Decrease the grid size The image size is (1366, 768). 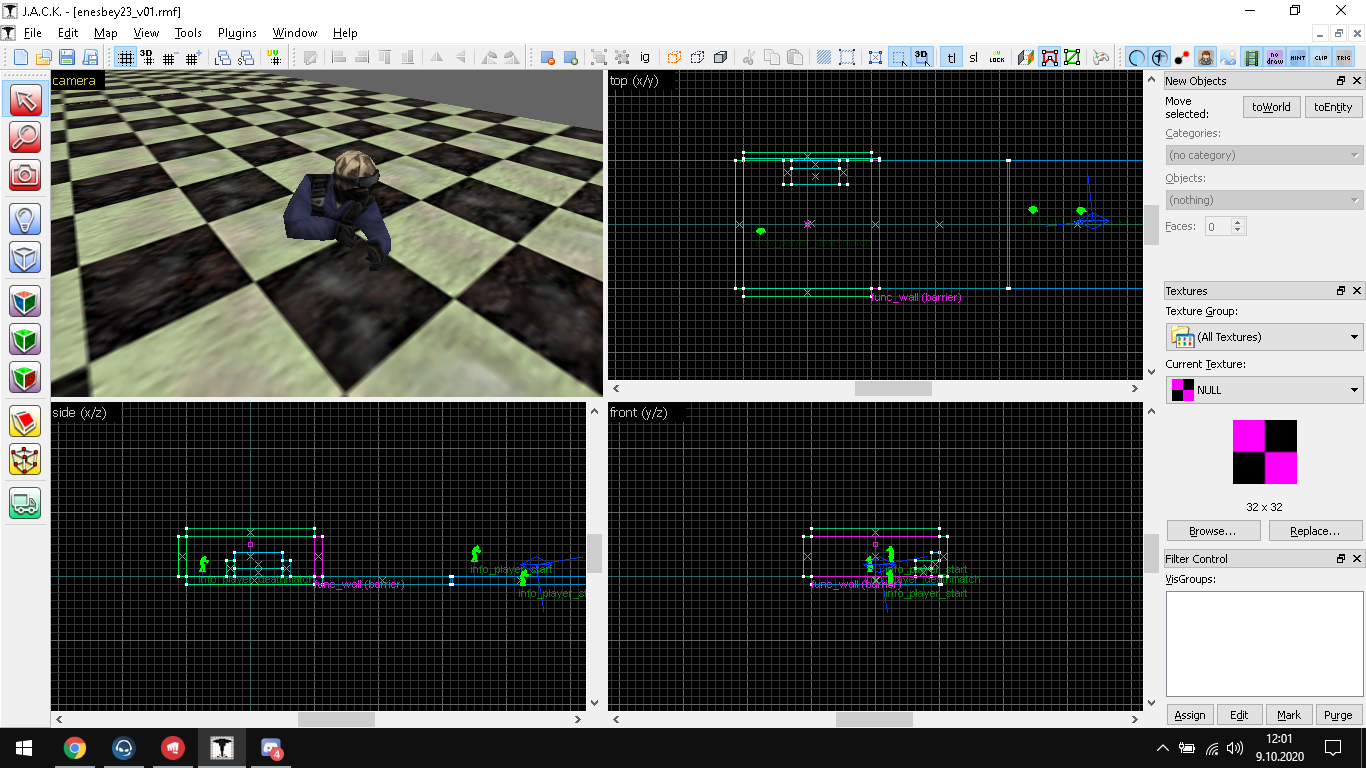tap(170, 57)
